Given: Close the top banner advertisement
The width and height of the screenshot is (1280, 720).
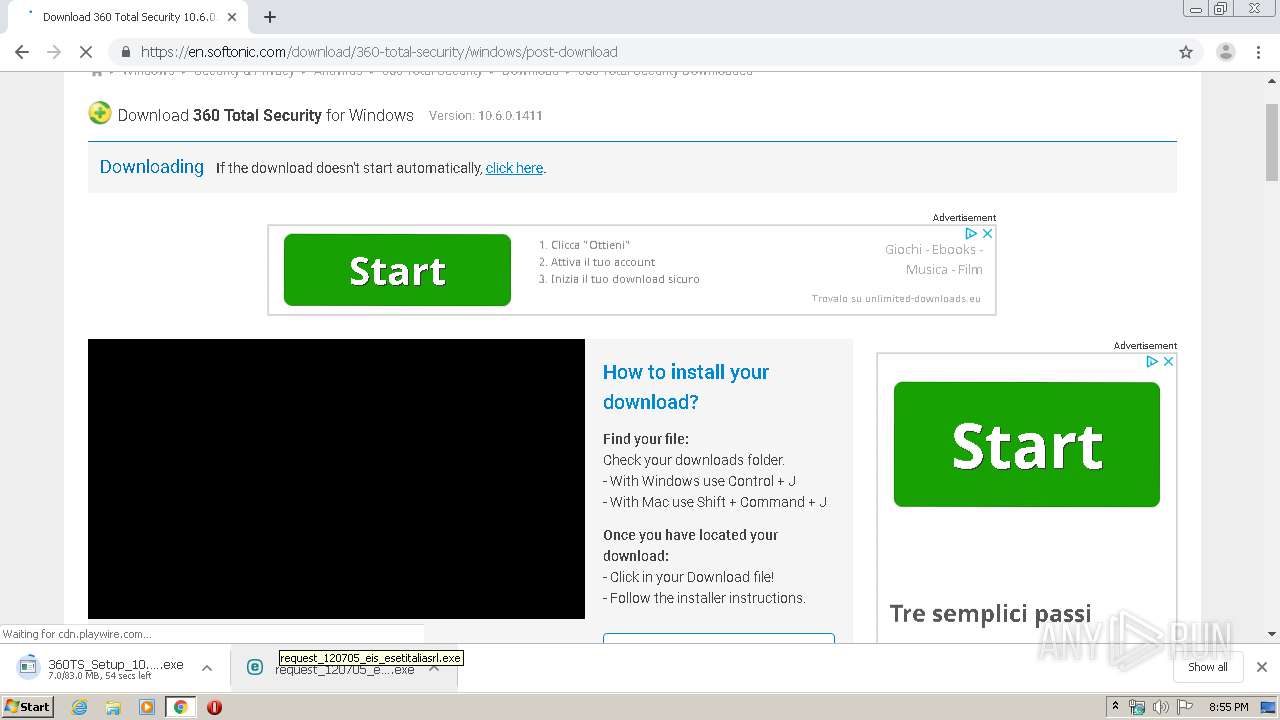Looking at the screenshot, I should click(987, 233).
